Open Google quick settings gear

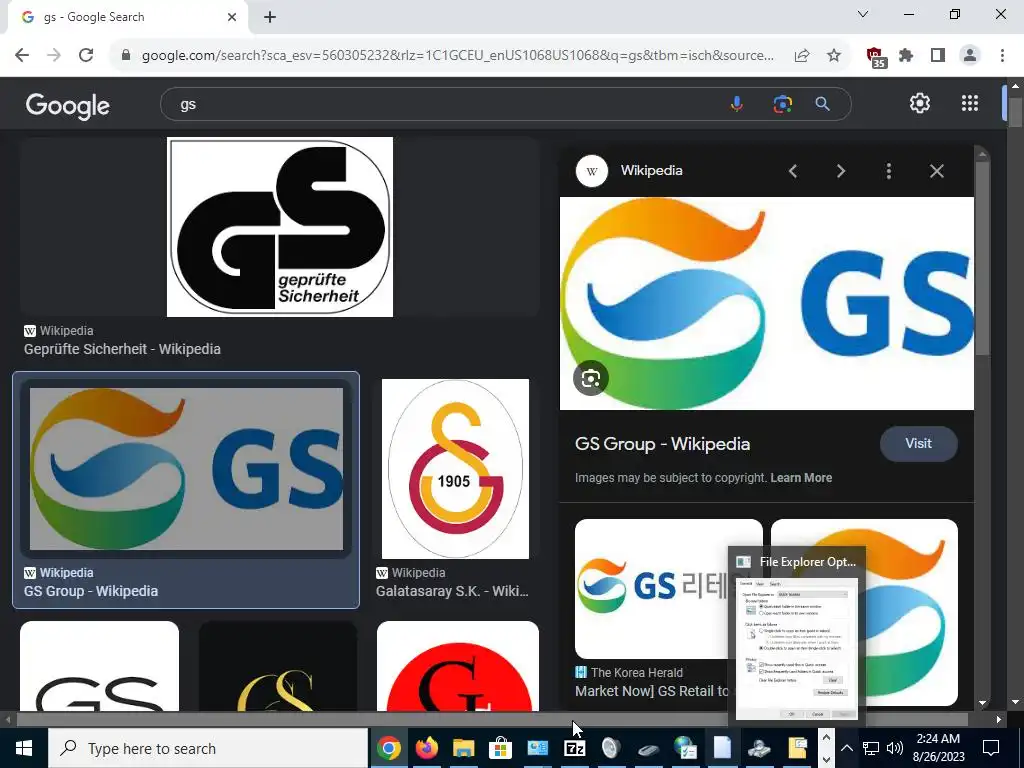(x=920, y=103)
